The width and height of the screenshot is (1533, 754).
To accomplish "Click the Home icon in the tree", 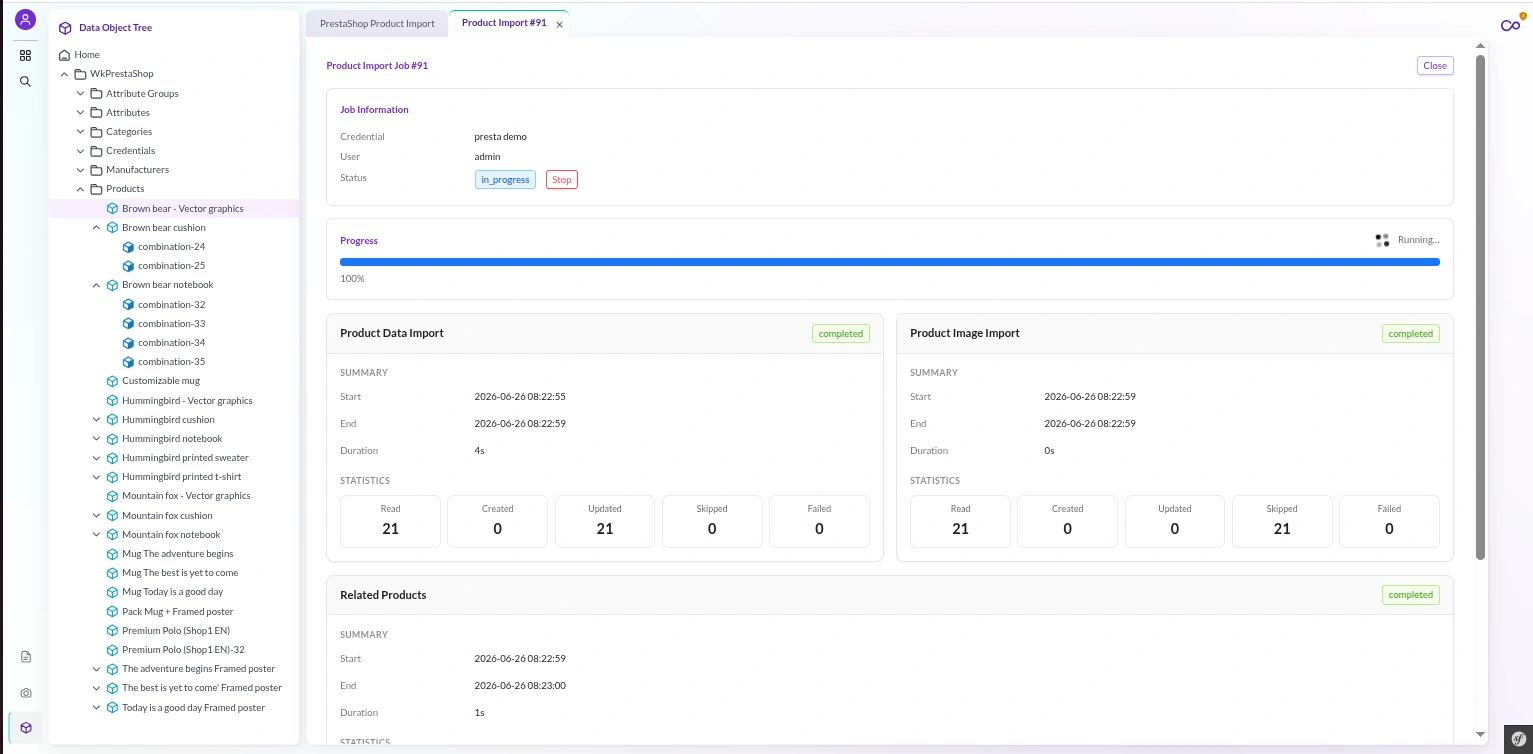I will click(65, 55).
